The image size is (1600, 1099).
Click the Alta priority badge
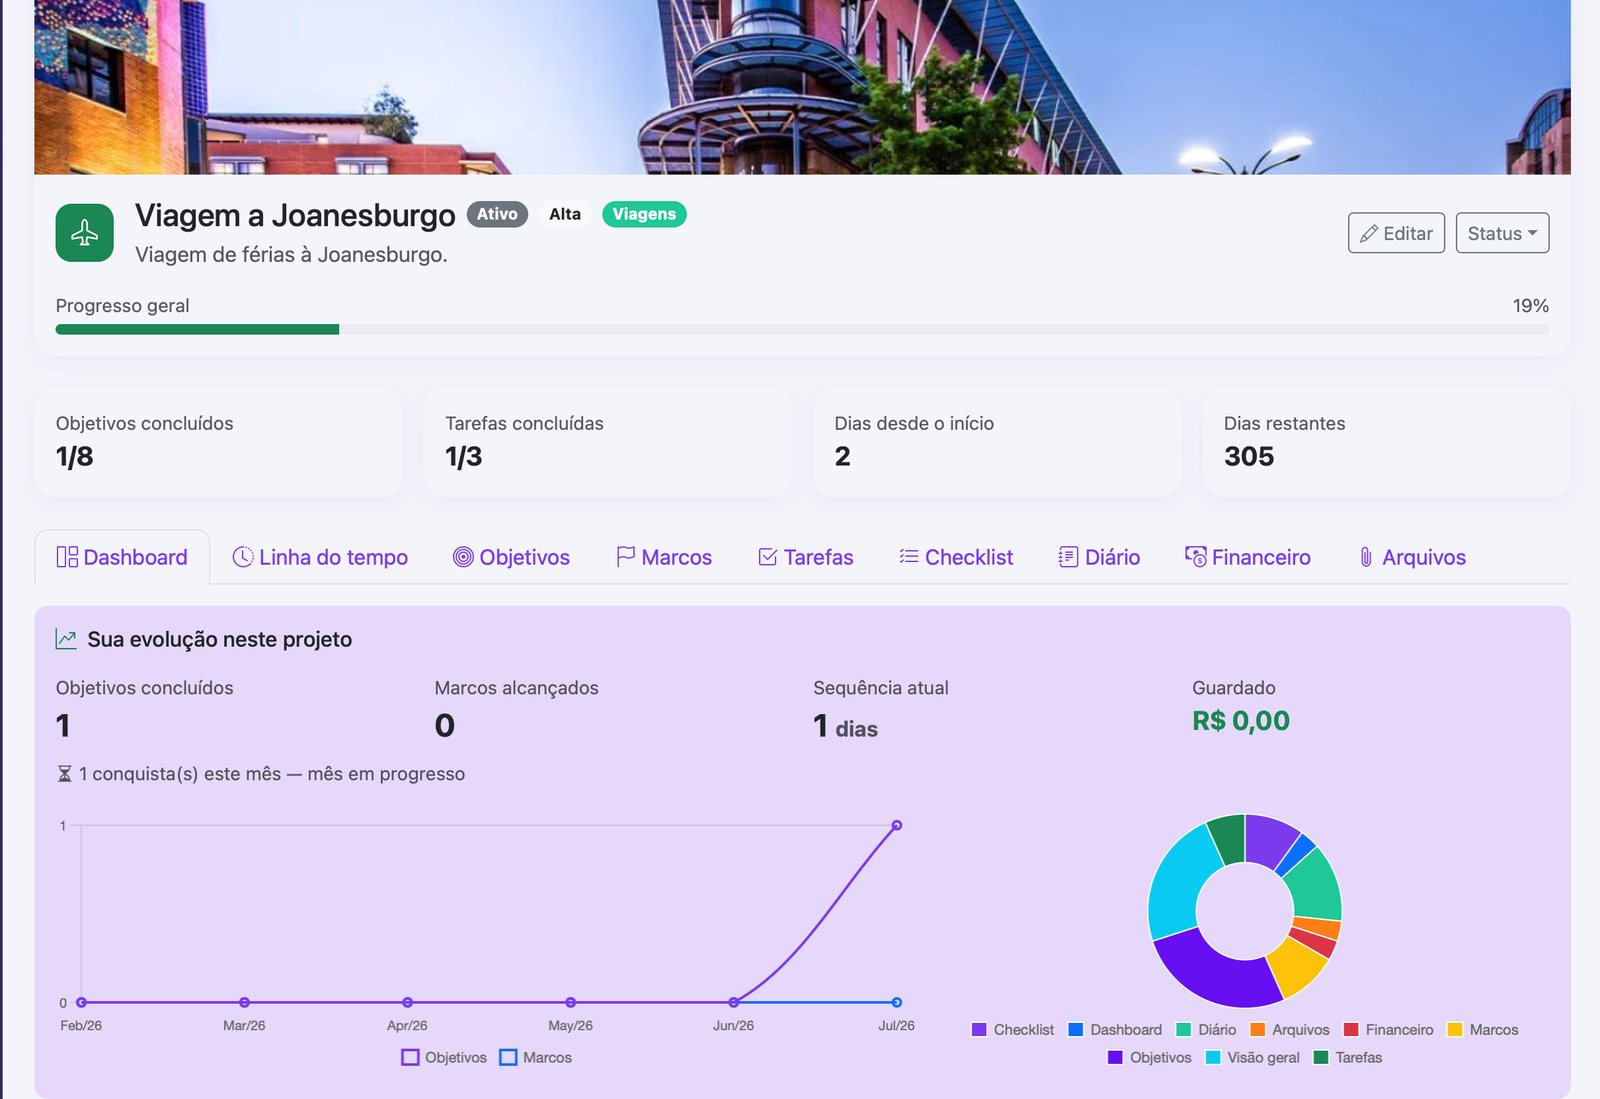coord(565,214)
